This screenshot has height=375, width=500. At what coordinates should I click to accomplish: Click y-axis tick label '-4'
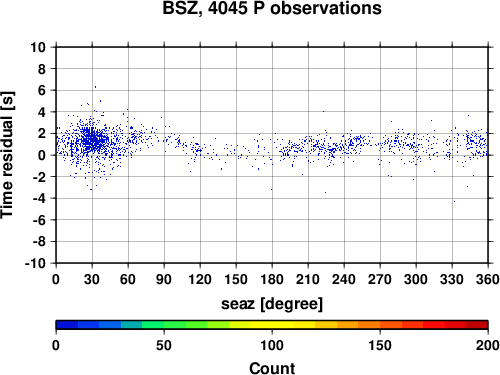click(x=39, y=198)
